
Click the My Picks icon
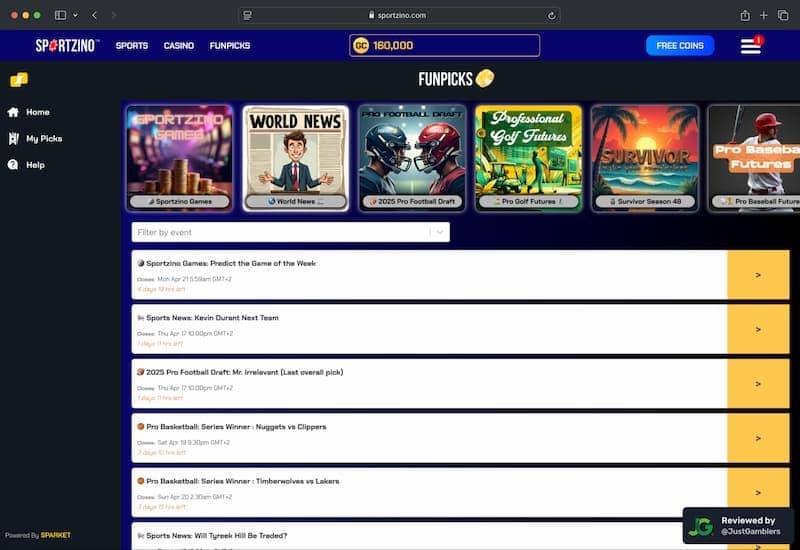13,139
